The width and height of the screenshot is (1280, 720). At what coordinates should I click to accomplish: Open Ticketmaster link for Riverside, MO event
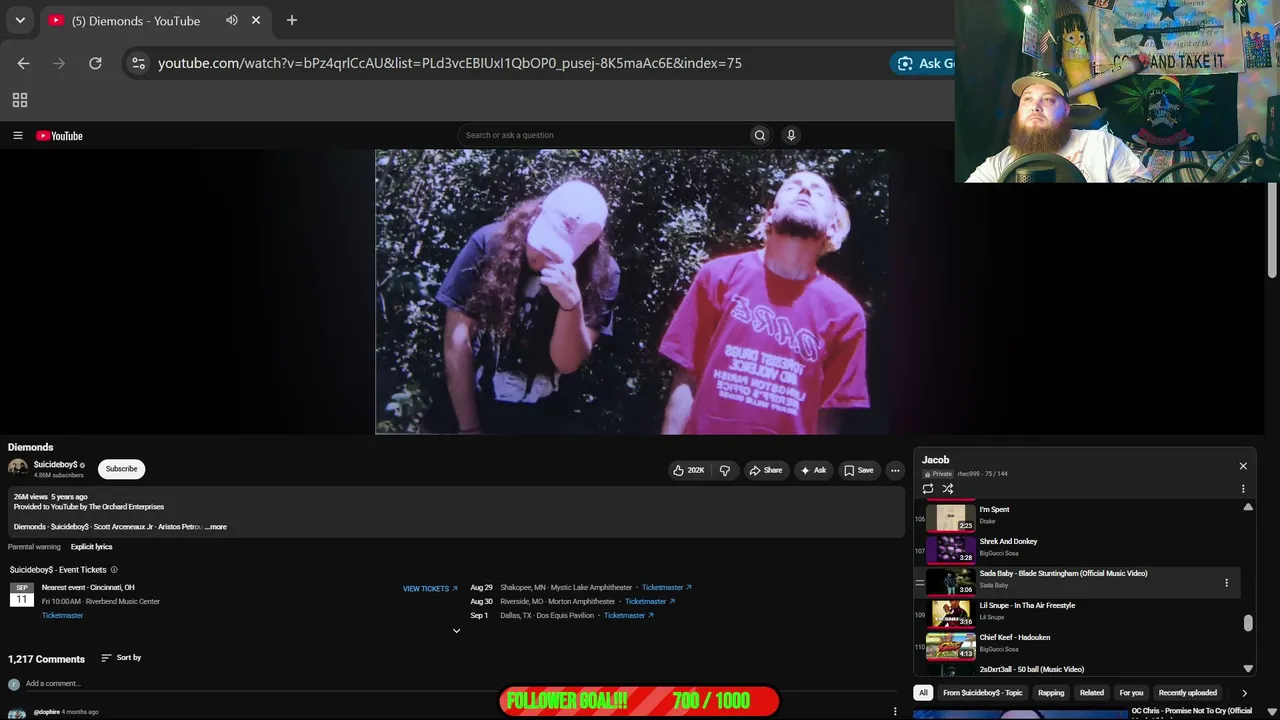(650, 602)
